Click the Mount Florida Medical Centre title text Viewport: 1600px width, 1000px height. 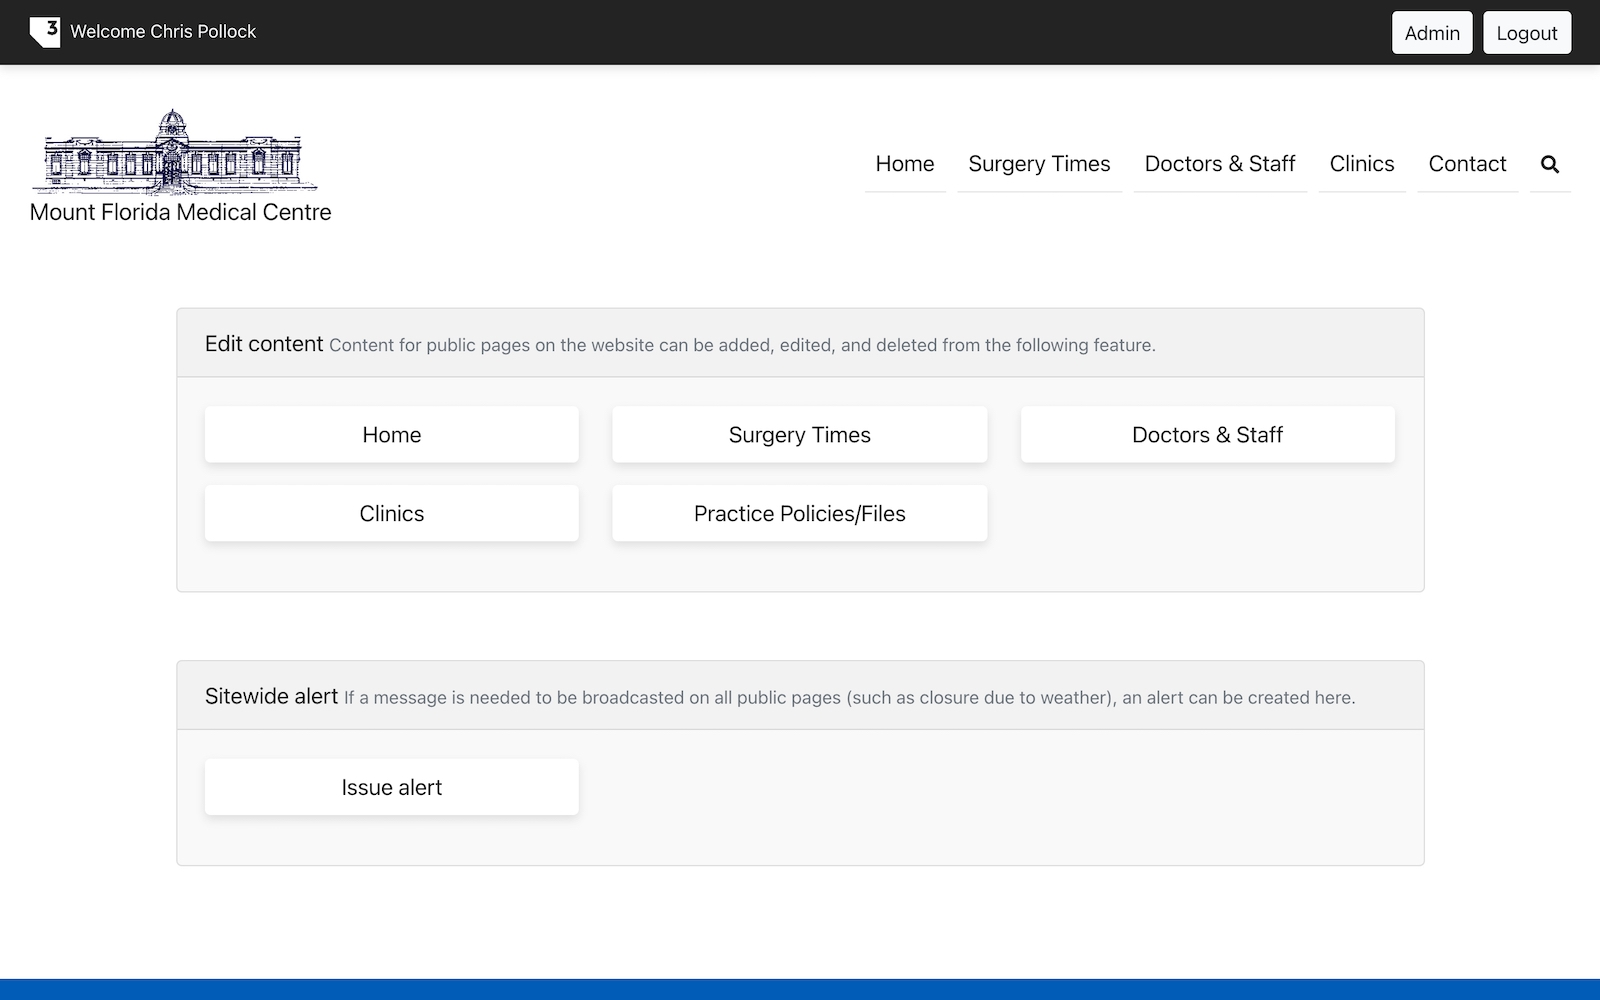pyautogui.click(x=180, y=212)
